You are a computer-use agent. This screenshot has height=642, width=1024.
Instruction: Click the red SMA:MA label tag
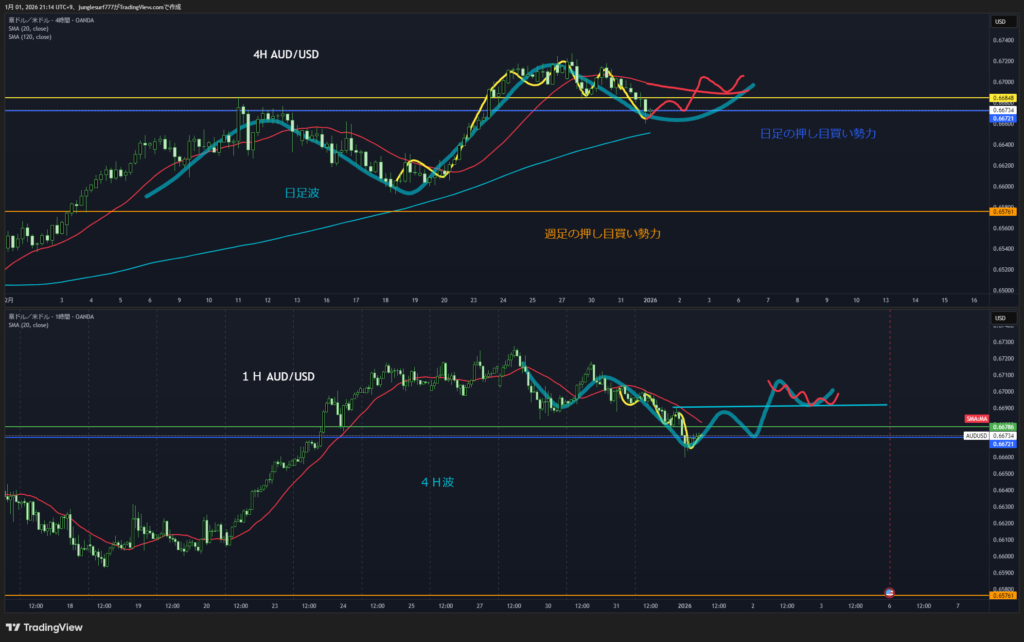(976, 417)
